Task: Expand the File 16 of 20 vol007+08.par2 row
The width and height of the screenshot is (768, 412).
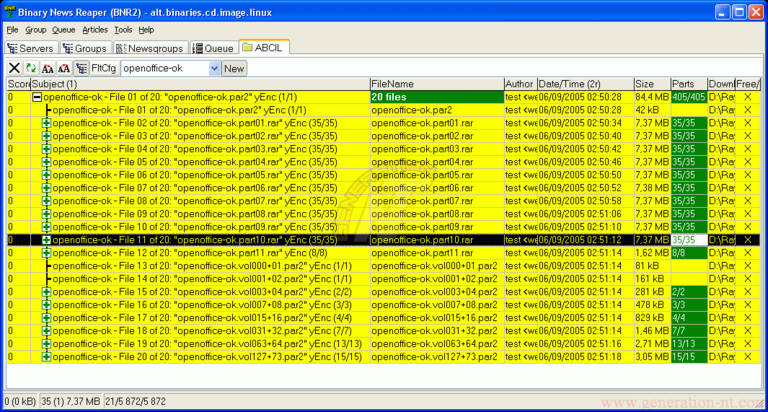Action: click(47, 305)
